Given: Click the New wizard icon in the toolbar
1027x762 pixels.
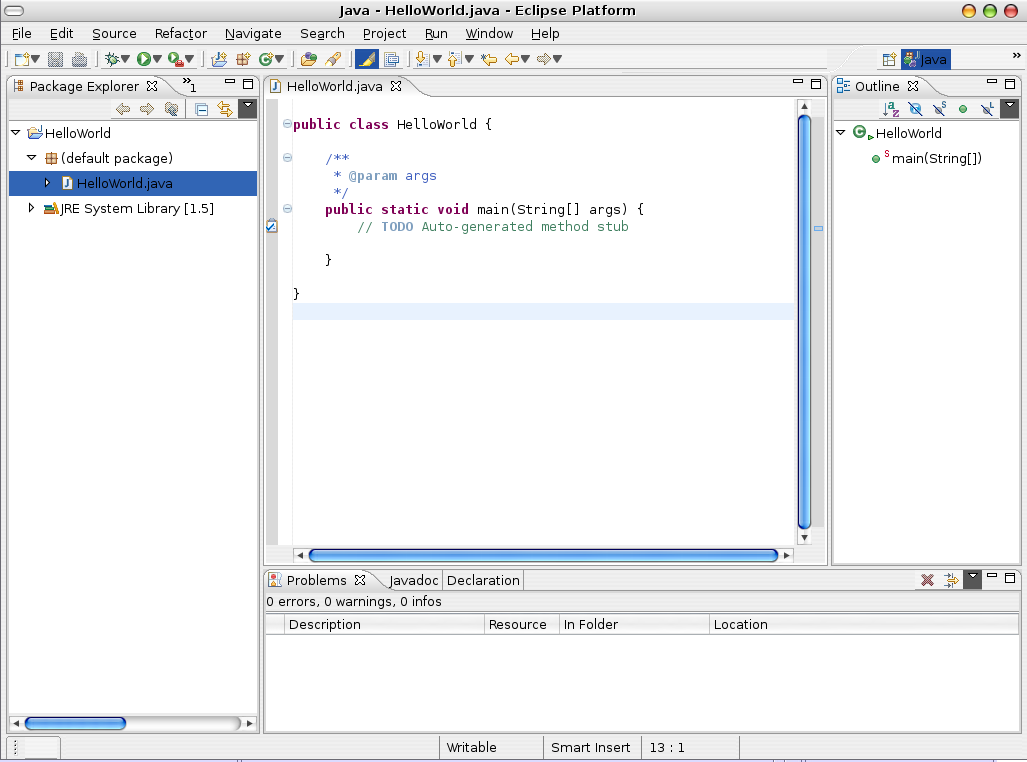Looking at the screenshot, I should point(22,59).
